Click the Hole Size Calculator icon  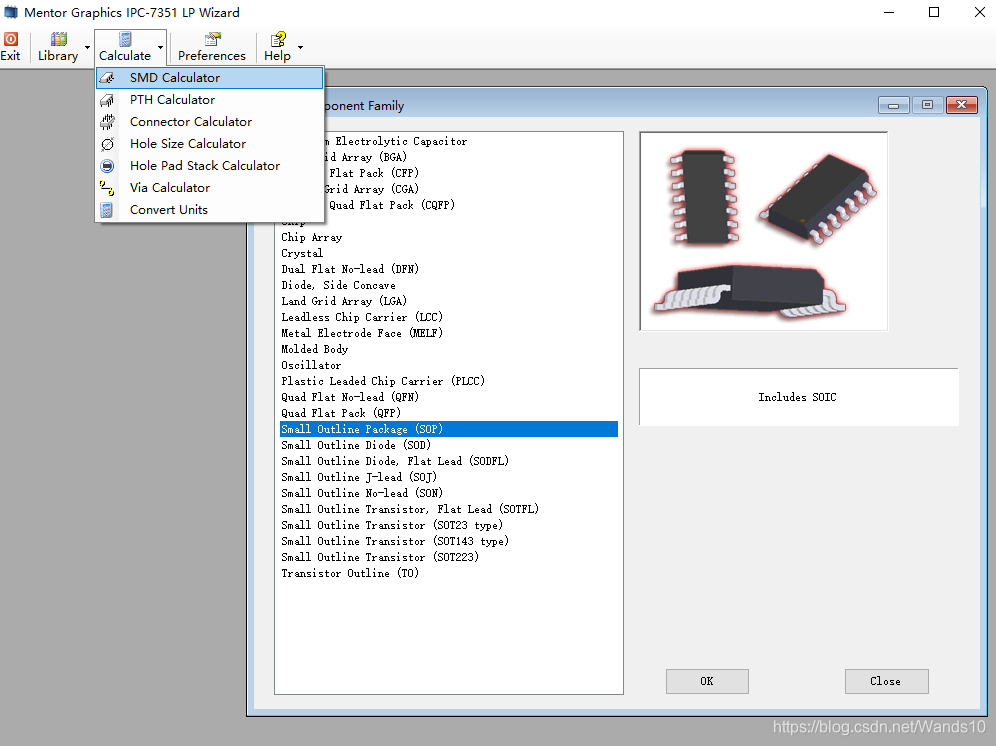pos(108,144)
